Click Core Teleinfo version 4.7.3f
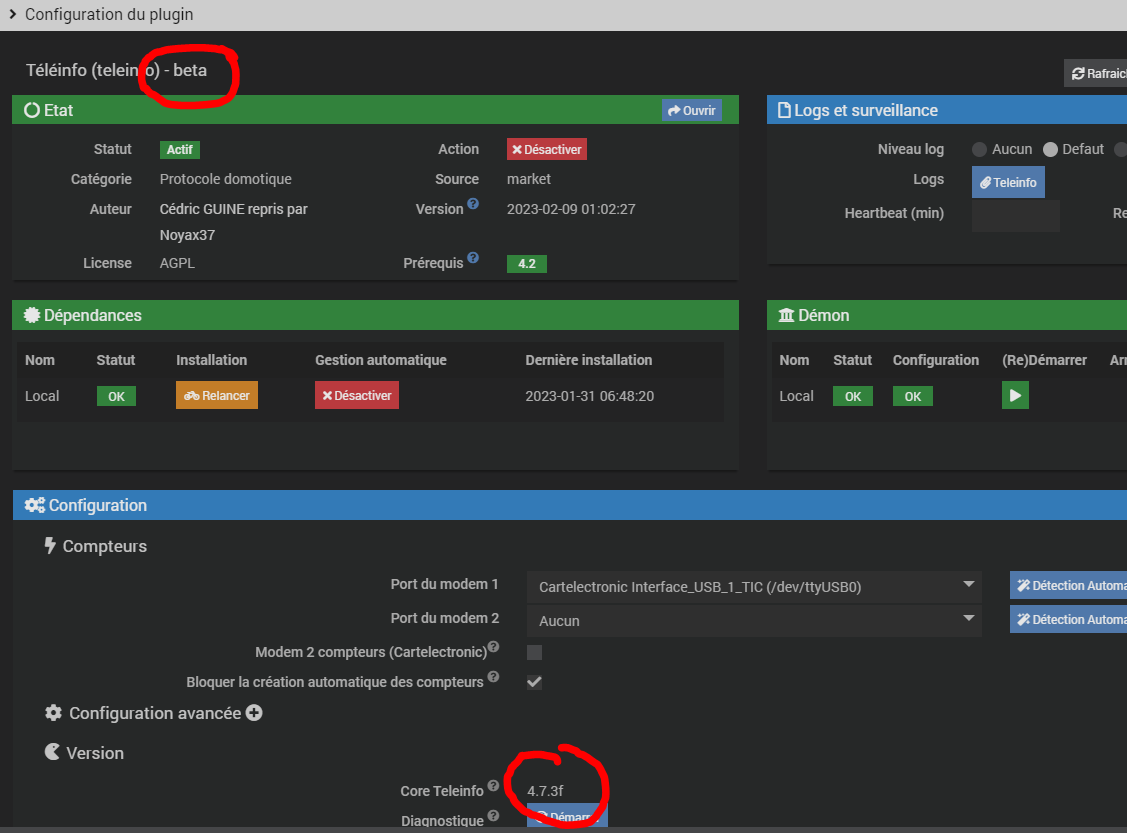Viewport: 1127px width, 833px height. coord(545,791)
